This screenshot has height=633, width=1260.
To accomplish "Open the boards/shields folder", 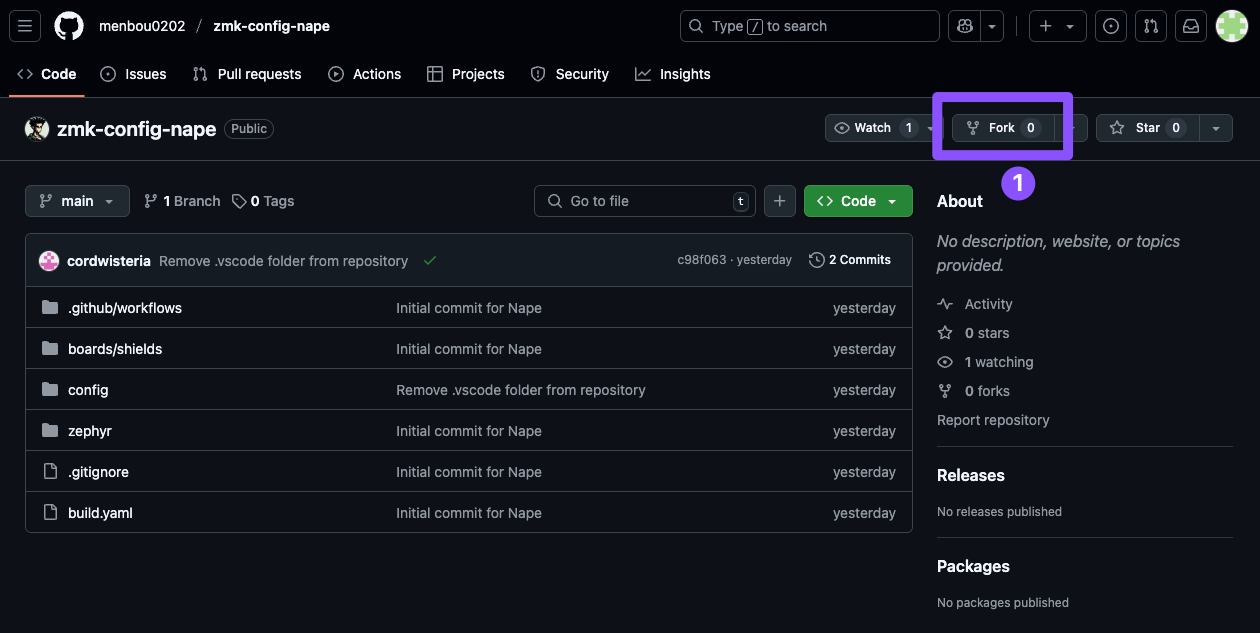I will [x=115, y=349].
